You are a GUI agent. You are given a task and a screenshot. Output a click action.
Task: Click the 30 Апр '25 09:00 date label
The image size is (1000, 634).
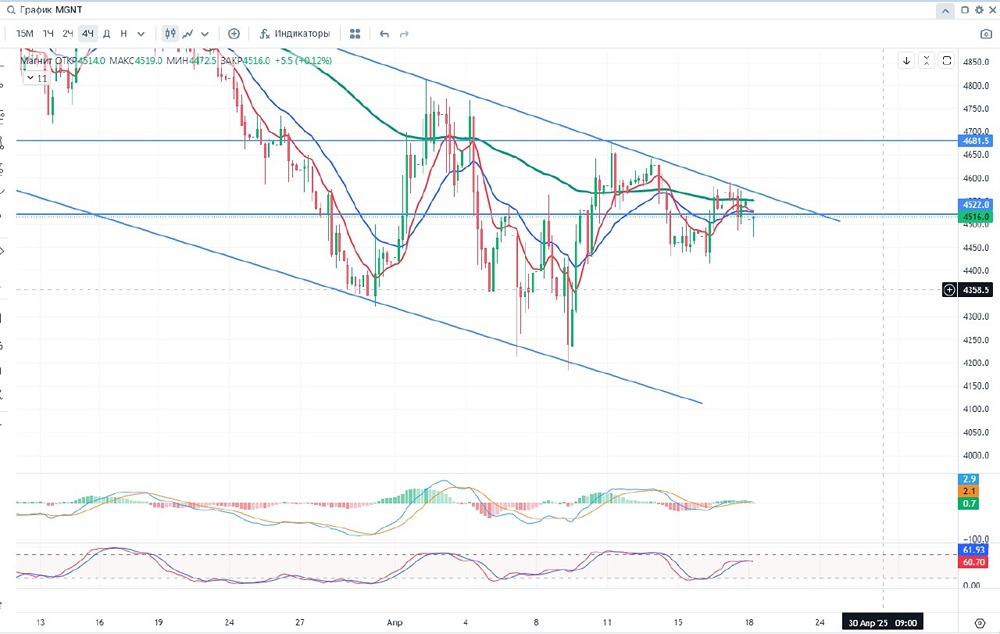(883, 623)
